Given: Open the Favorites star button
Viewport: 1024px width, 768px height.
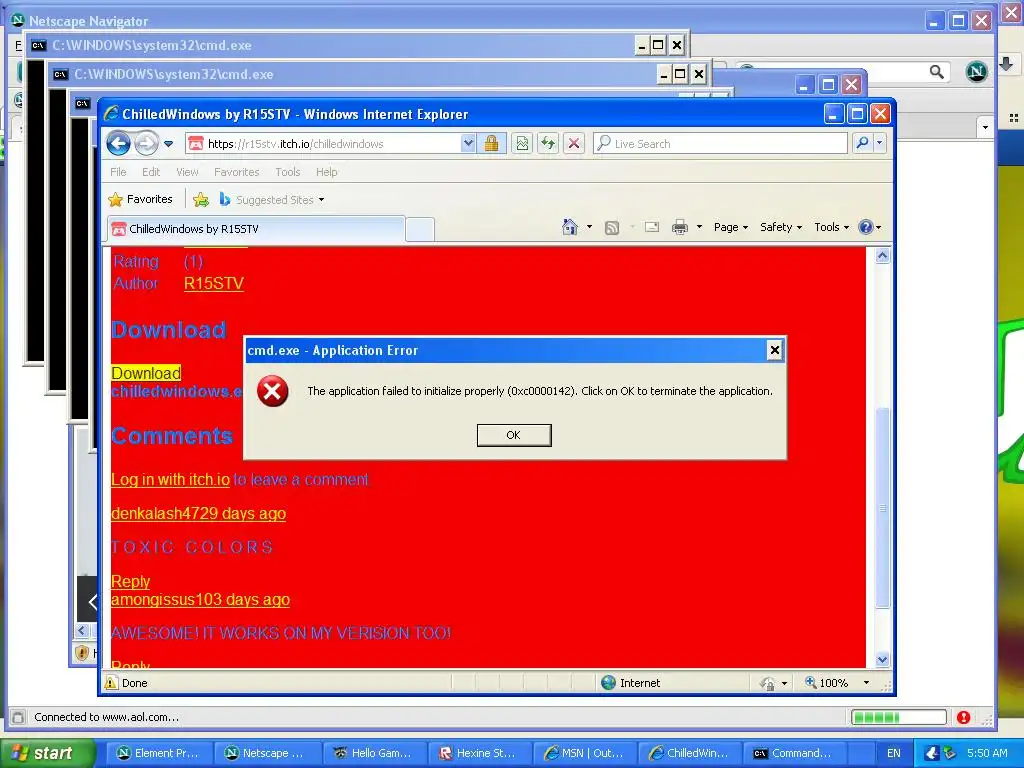Looking at the screenshot, I should [x=140, y=199].
